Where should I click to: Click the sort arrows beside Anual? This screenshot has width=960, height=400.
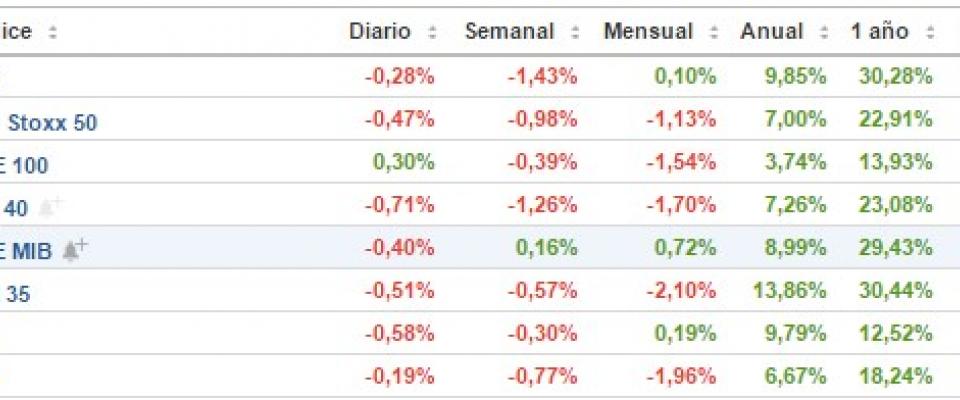(824, 32)
